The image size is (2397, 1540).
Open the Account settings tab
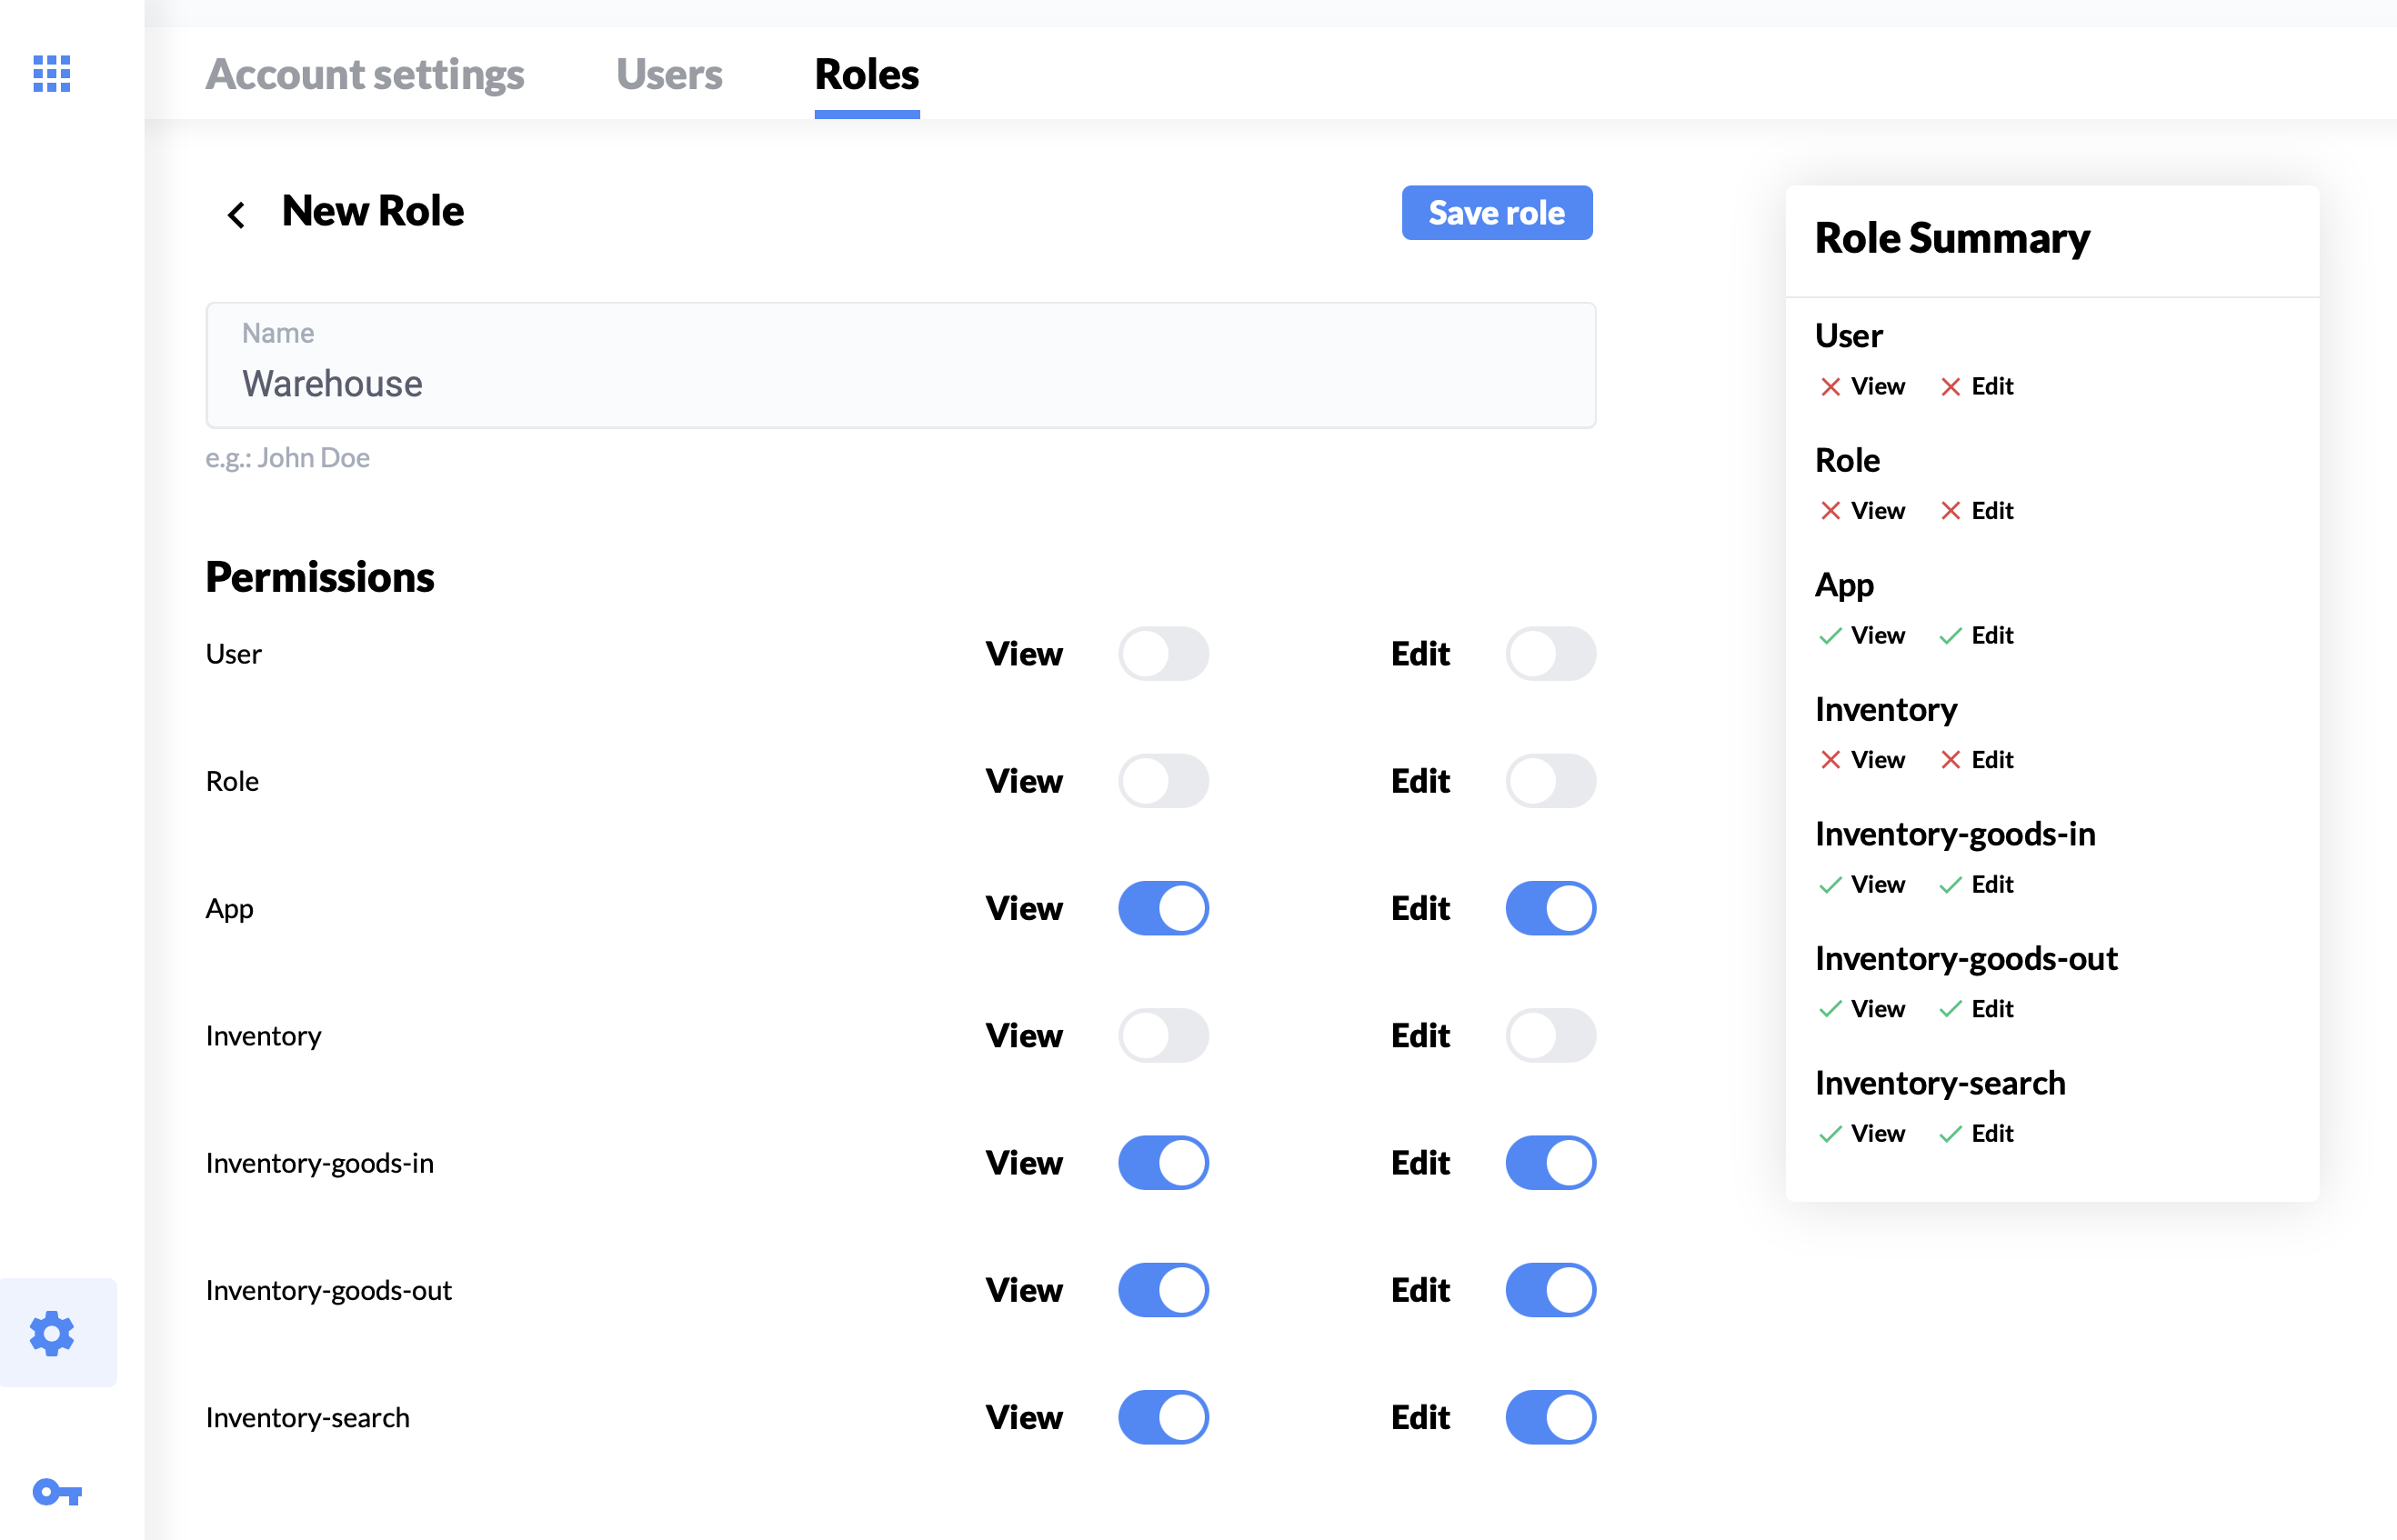[x=365, y=74]
